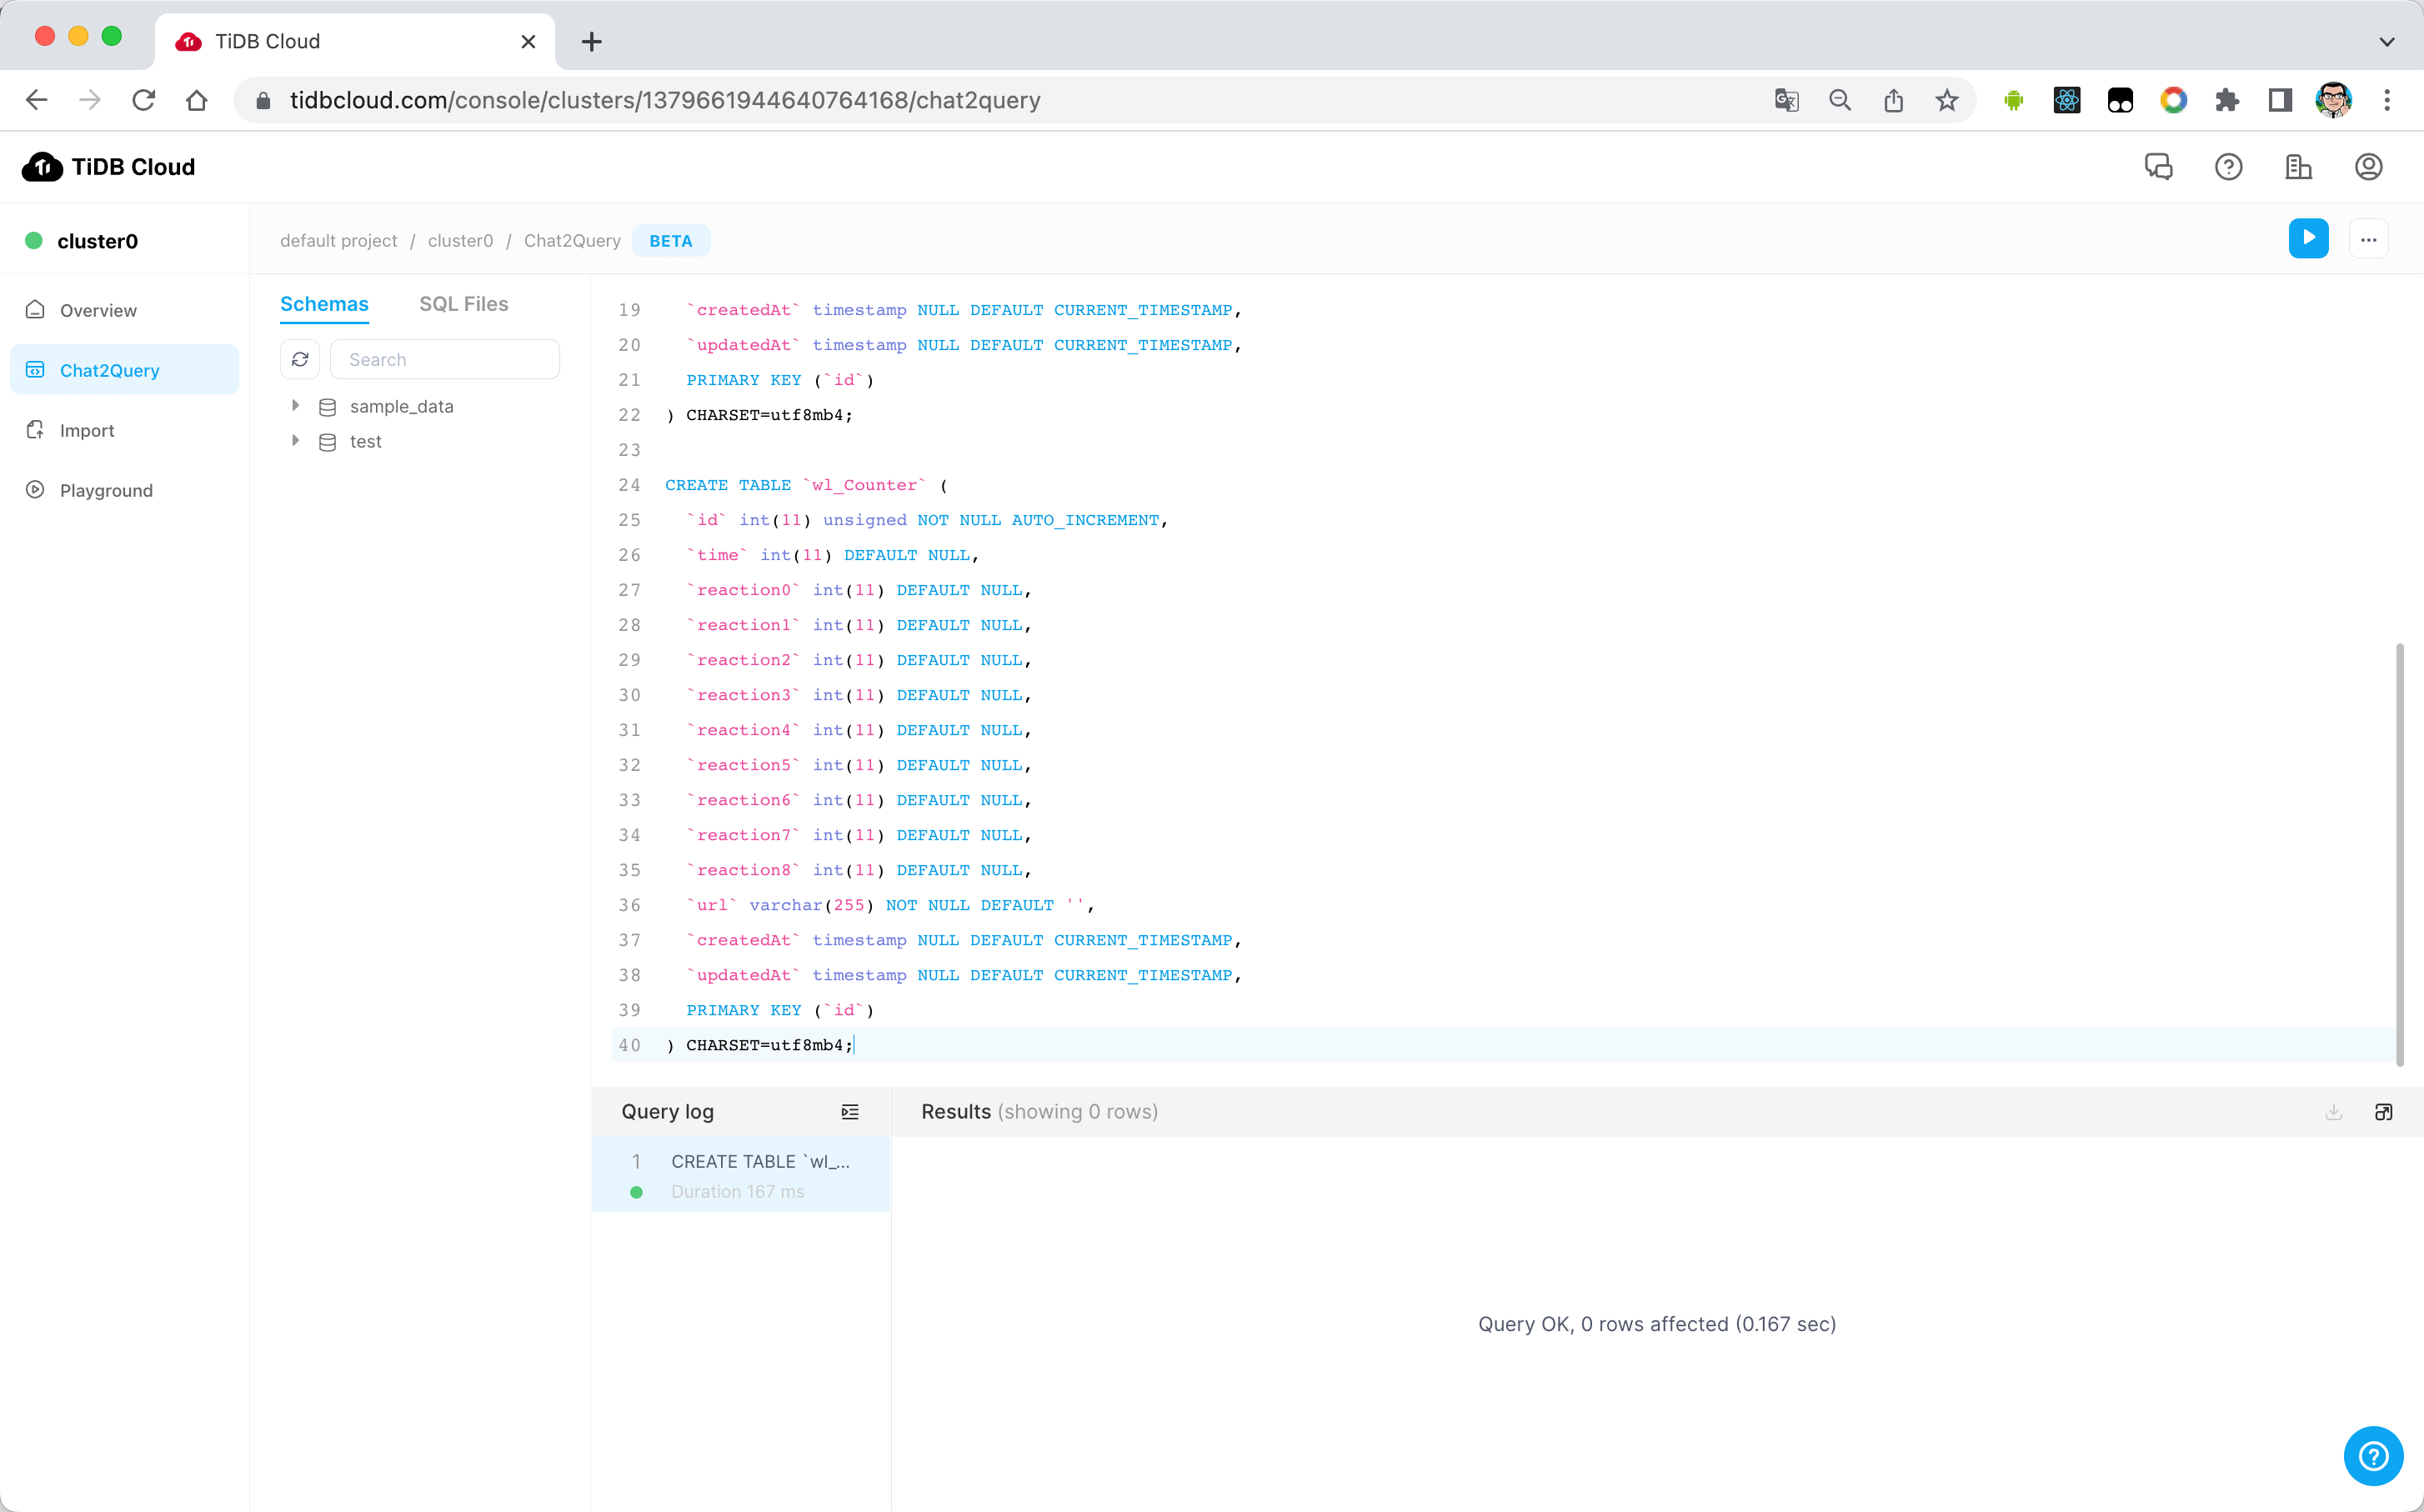Go to Overview in the sidebar

point(98,311)
